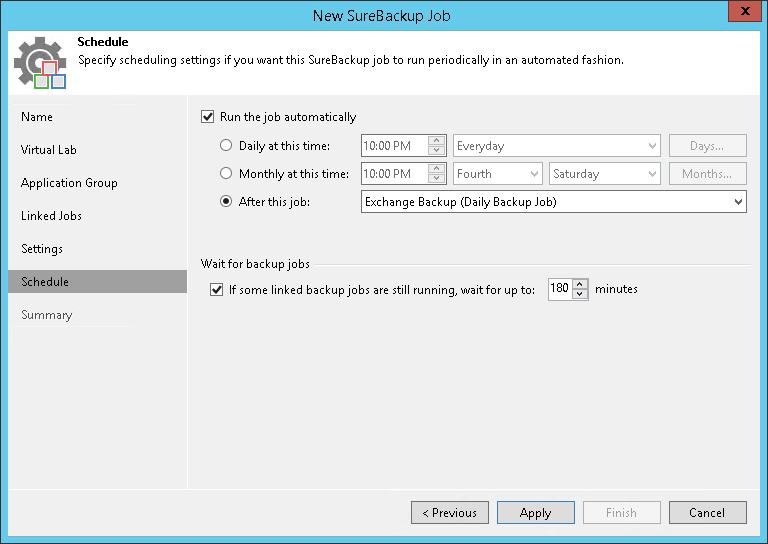Select the Monthly at this time option

226,174
